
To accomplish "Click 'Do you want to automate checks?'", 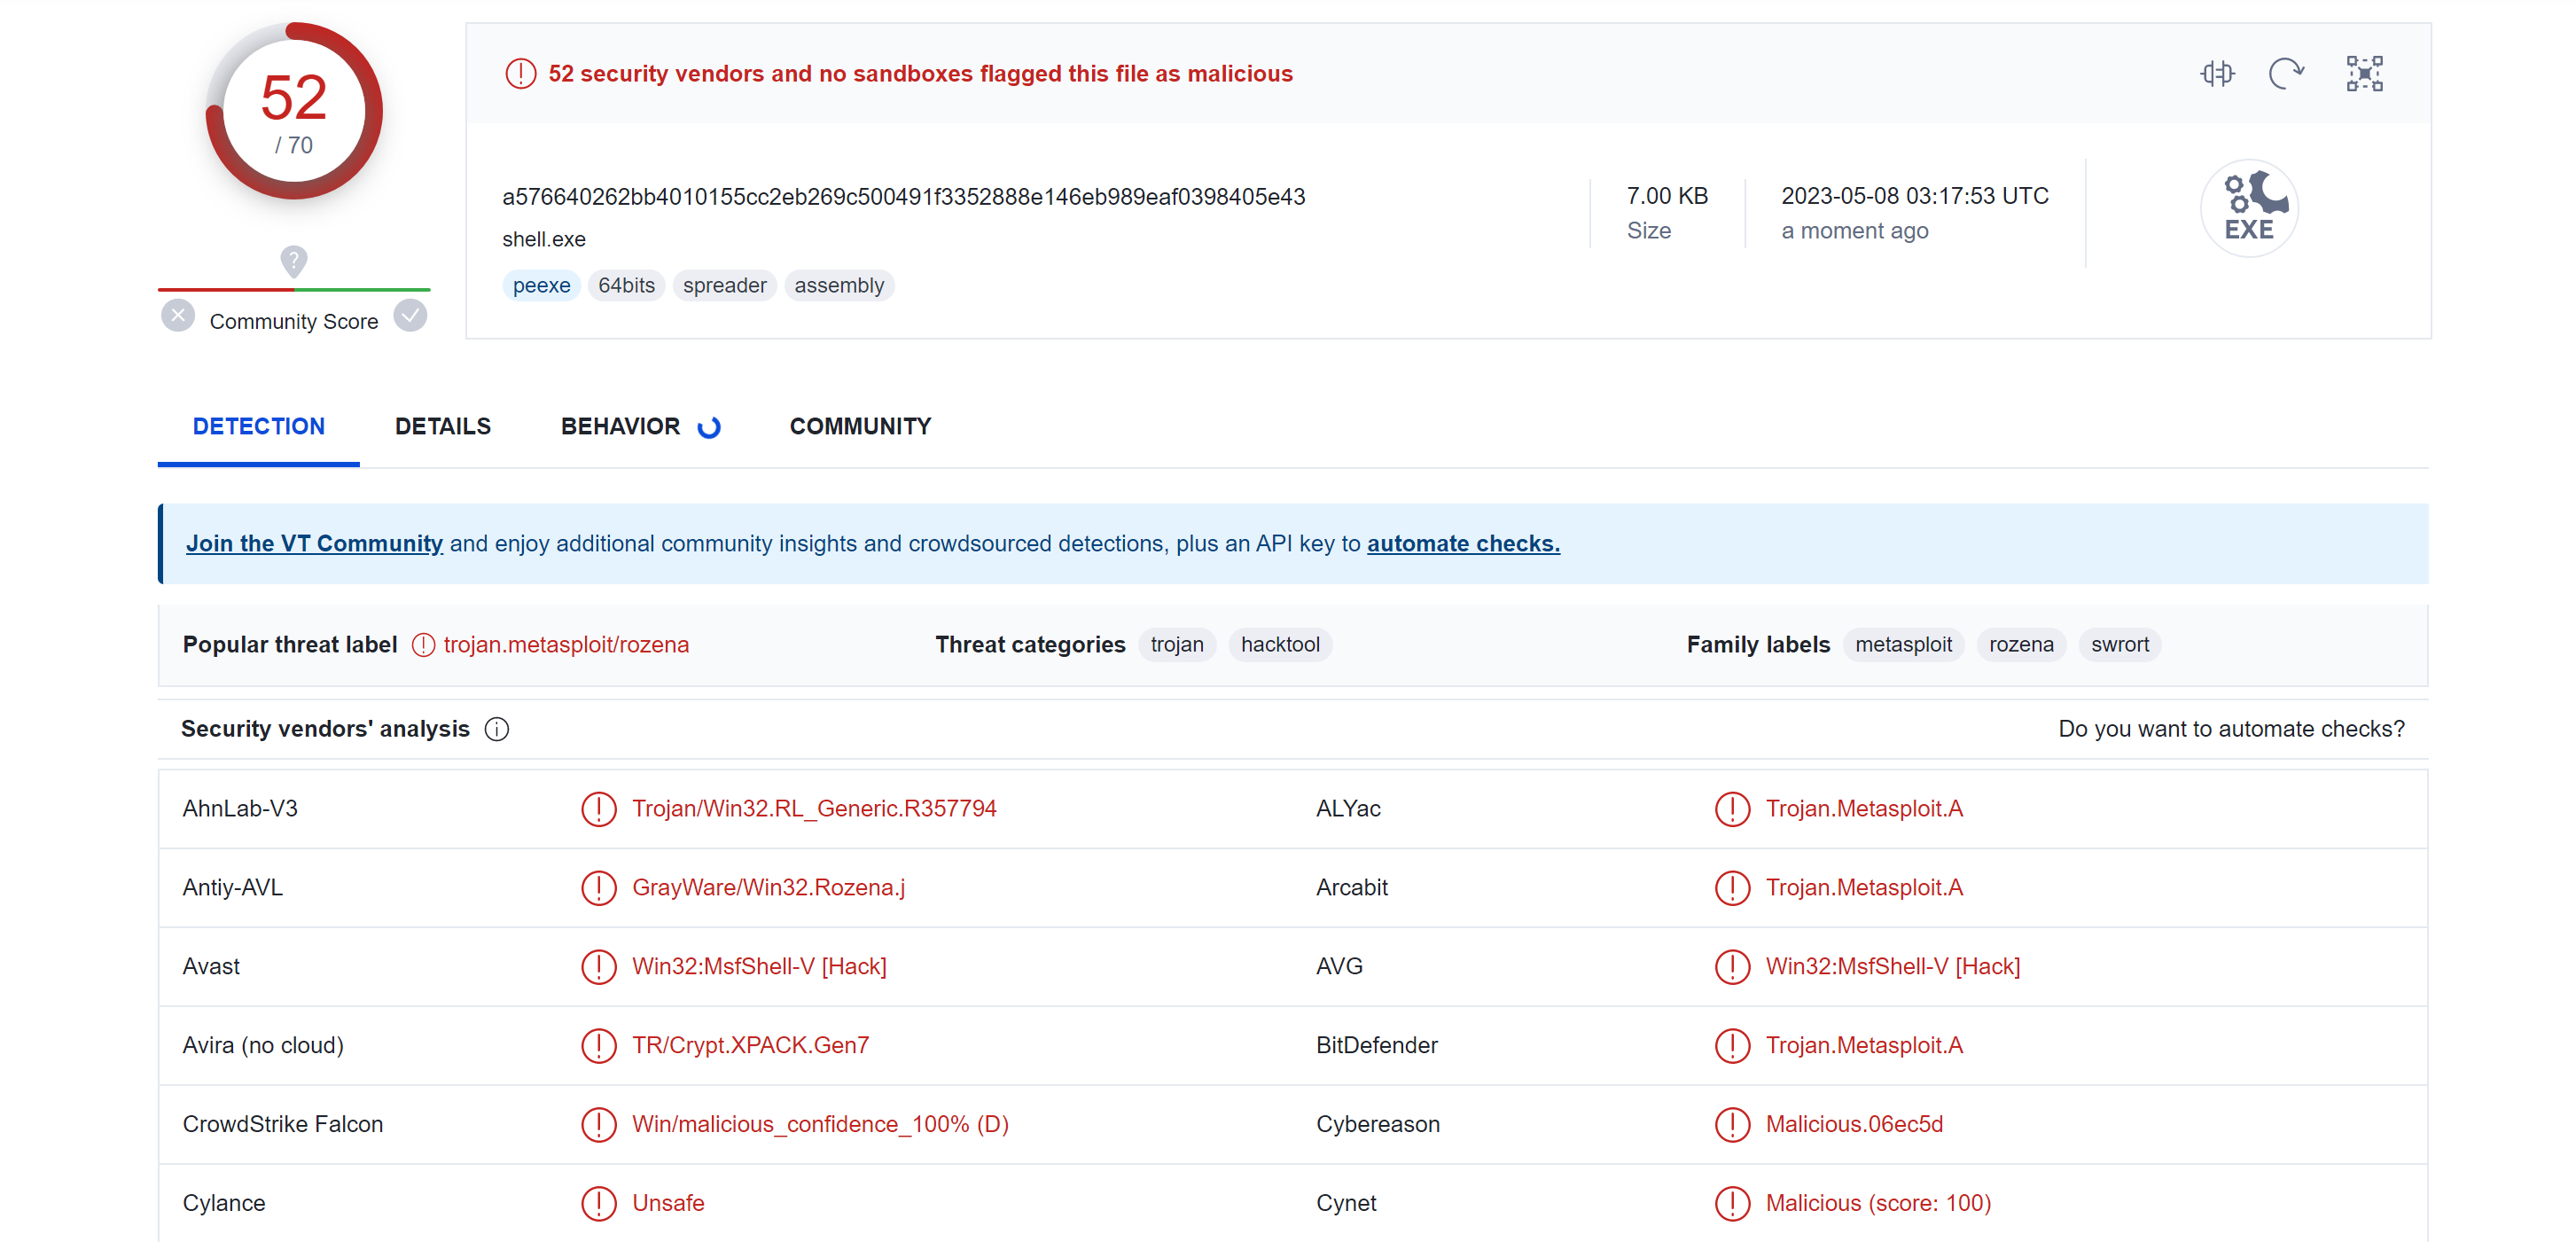I will [x=2230, y=729].
